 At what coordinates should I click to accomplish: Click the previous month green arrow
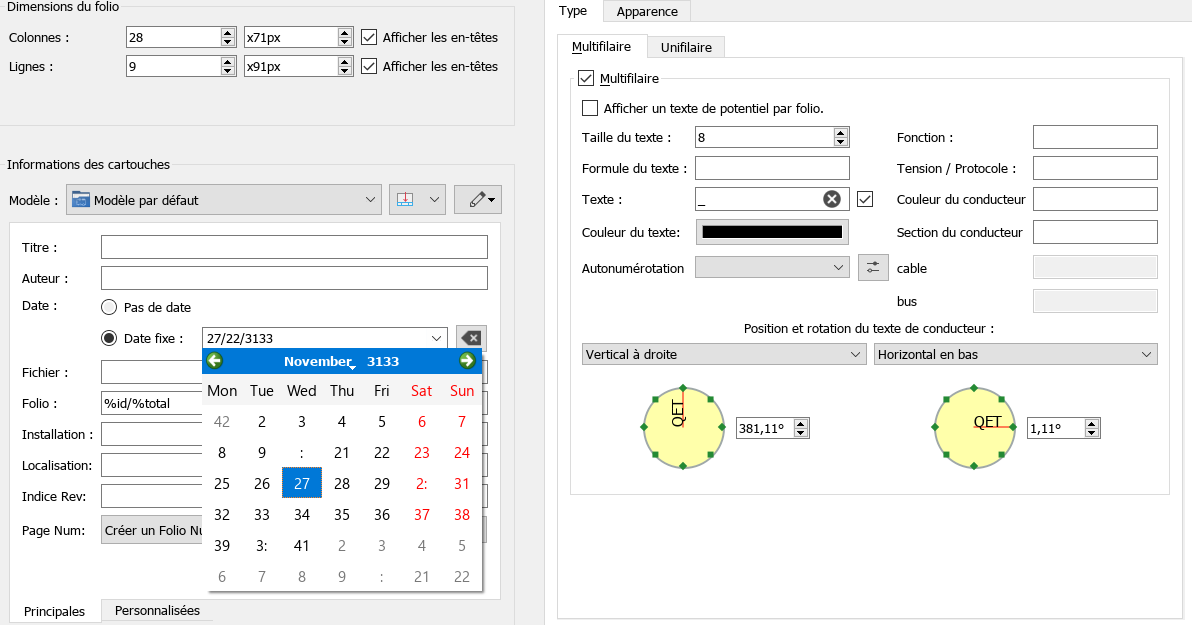(214, 361)
